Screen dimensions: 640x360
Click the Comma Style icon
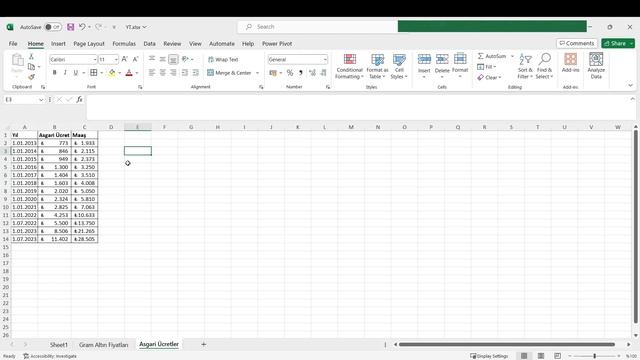pos(301,73)
